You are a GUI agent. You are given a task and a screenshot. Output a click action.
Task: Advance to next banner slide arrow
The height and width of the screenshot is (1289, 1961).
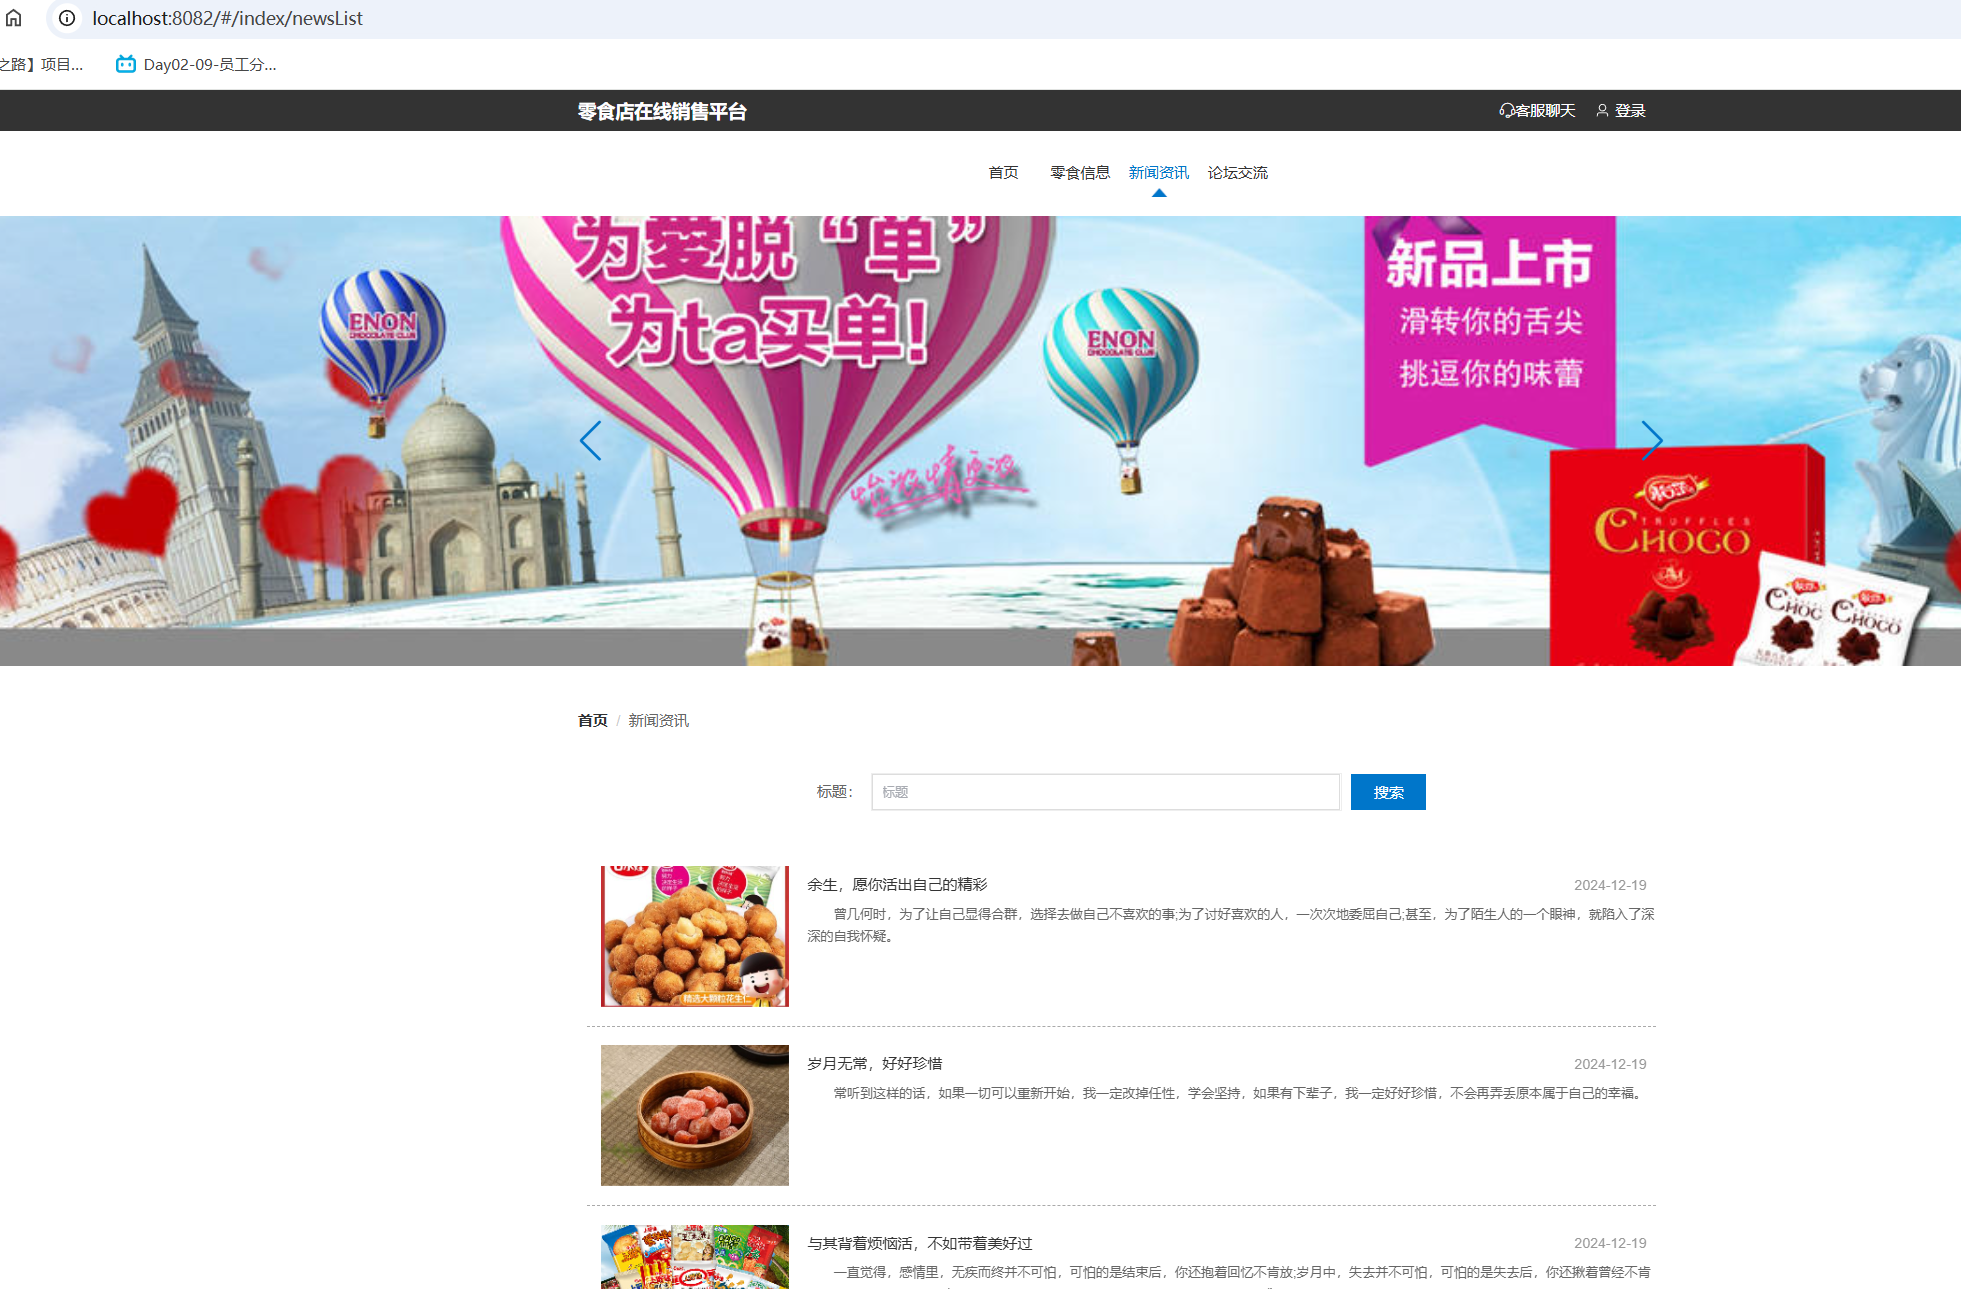pos(1651,441)
